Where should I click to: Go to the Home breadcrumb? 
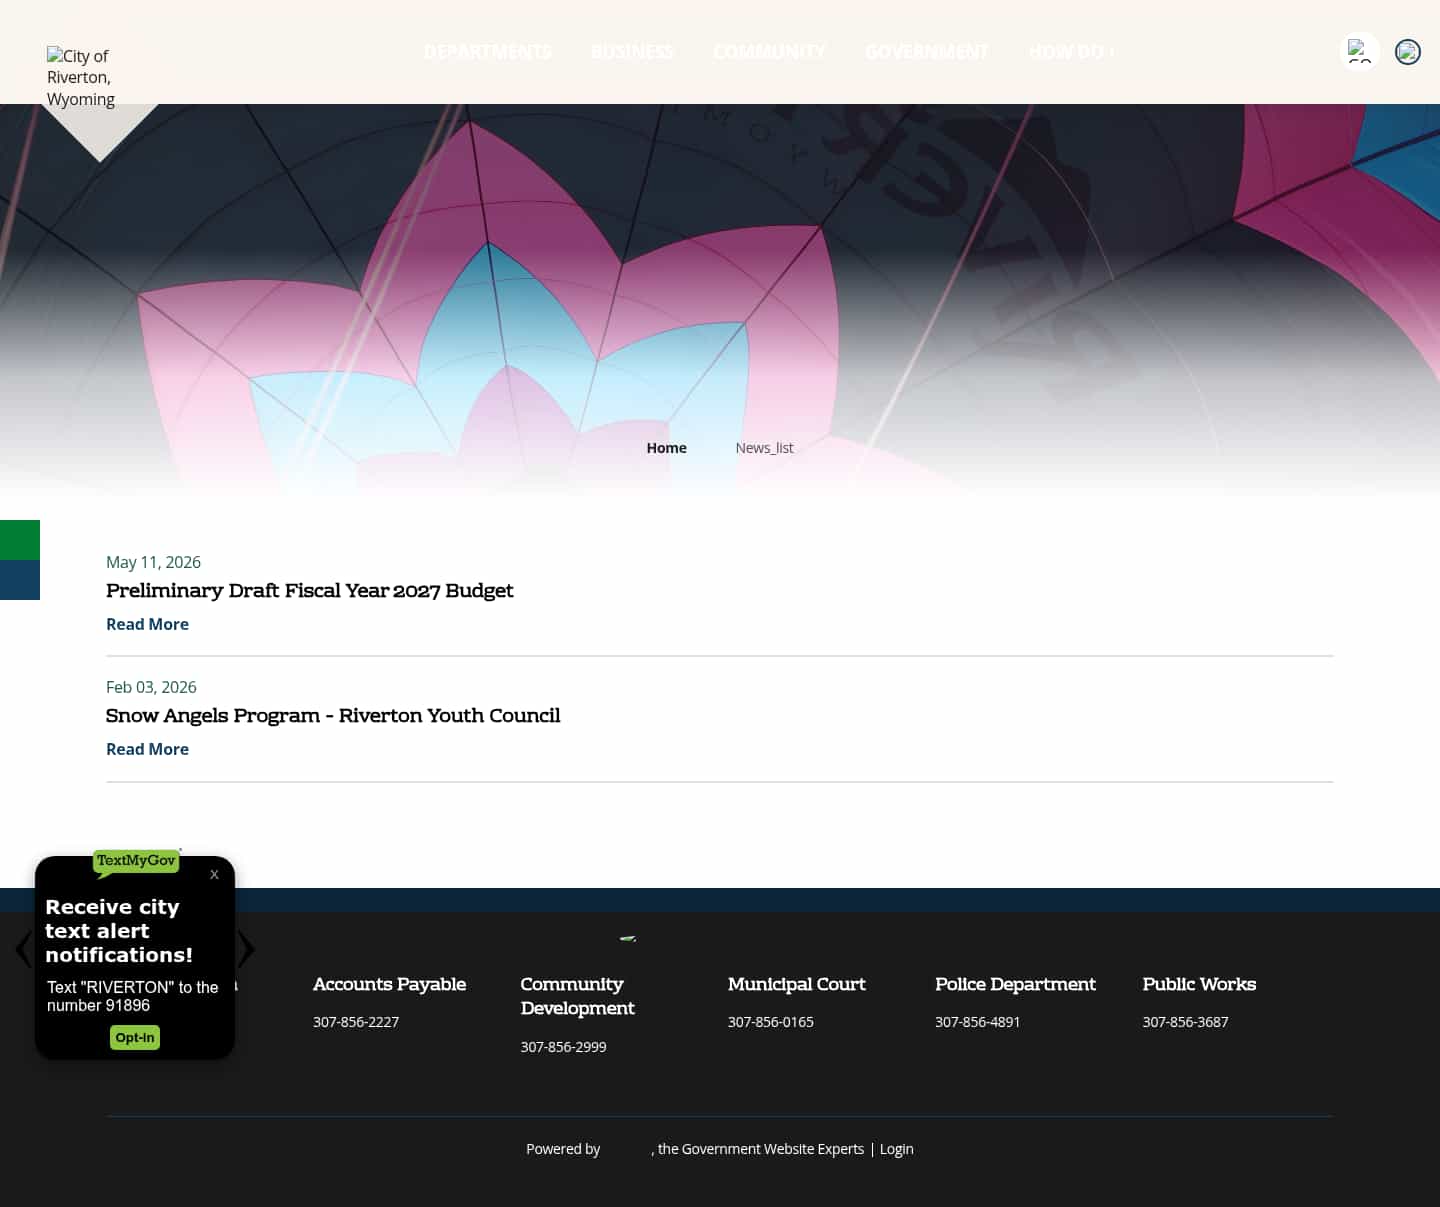[x=666, y=448]
